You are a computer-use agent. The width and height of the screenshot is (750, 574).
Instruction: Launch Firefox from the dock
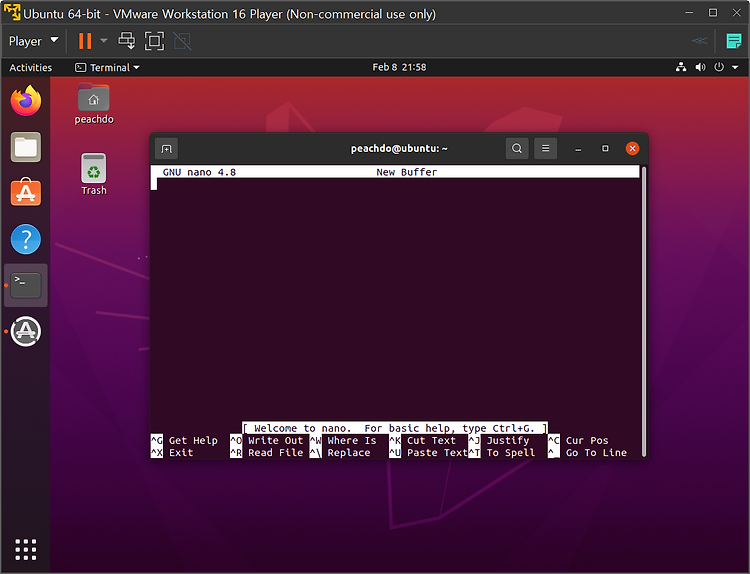(26, 100)
